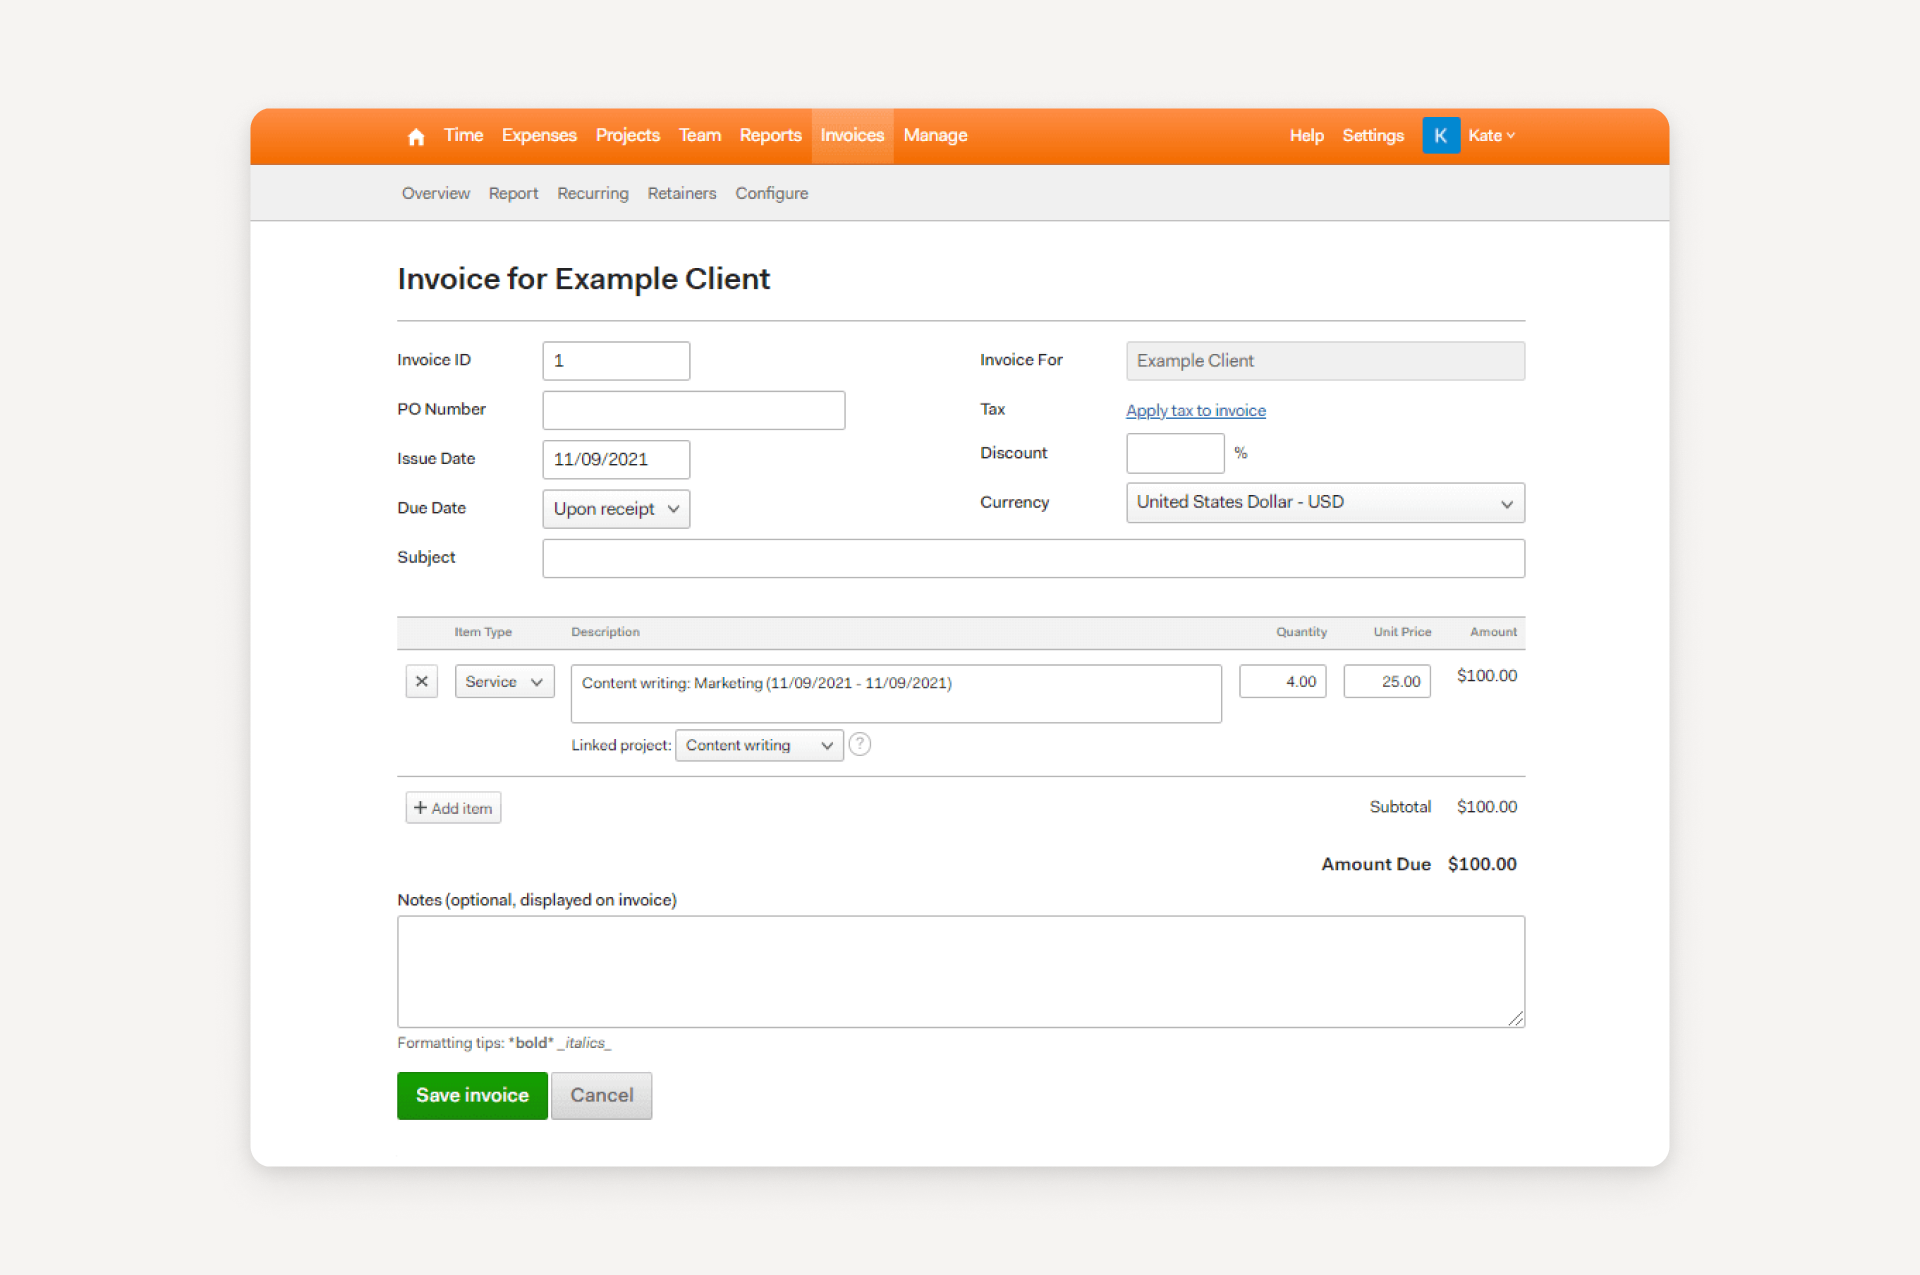Viewport: 1920px width, 1275px height.
Task: Apply tax to invoice
Action: tap(1195, 410)
